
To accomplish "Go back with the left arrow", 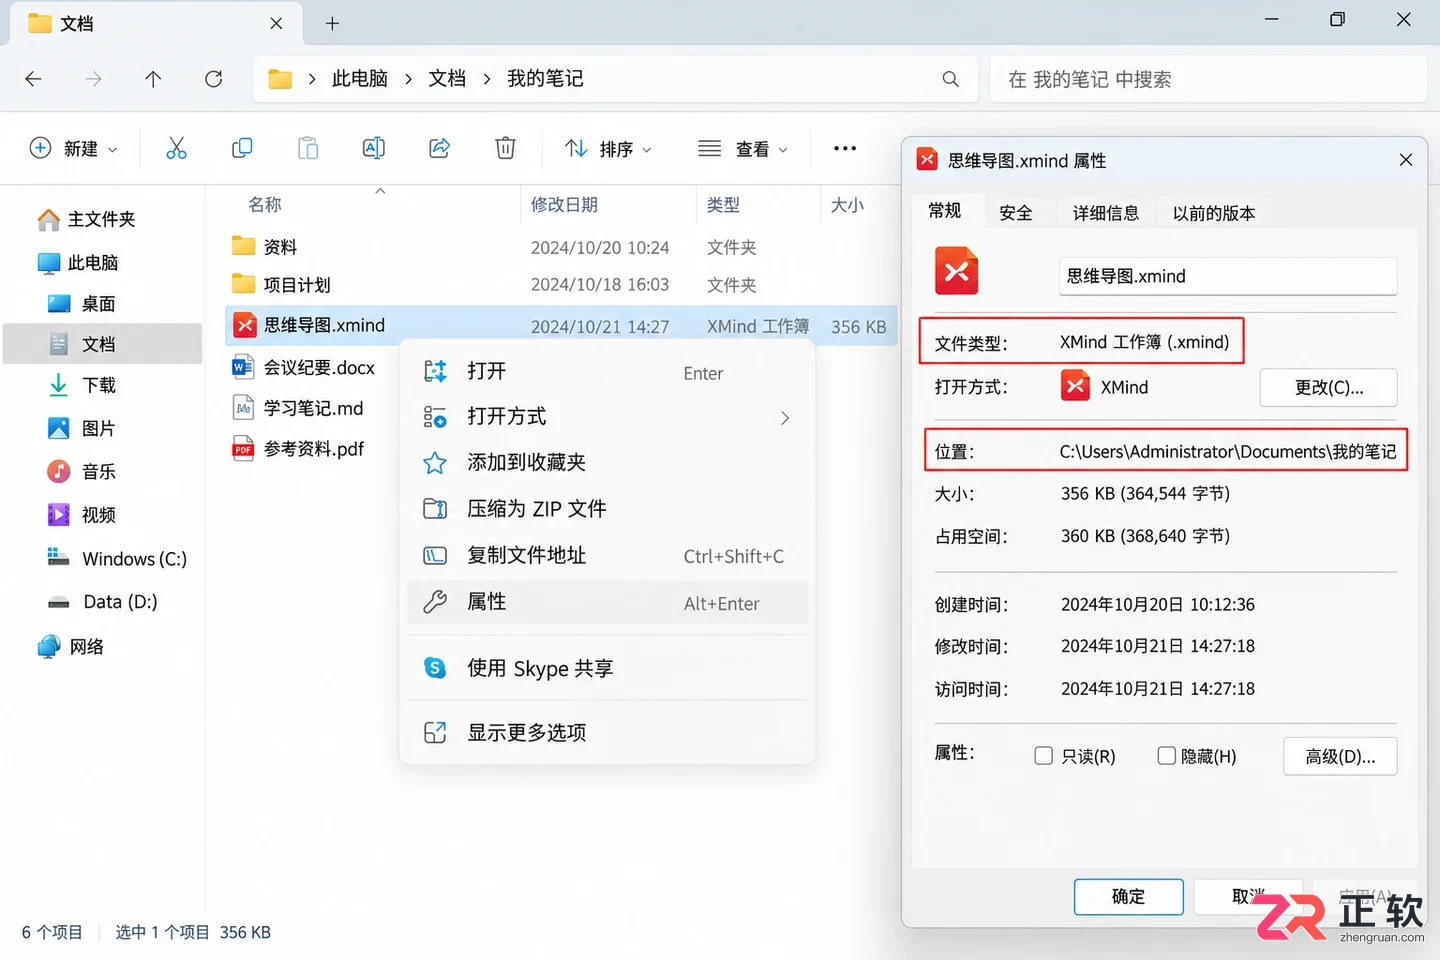I will [x=33, y=79].
